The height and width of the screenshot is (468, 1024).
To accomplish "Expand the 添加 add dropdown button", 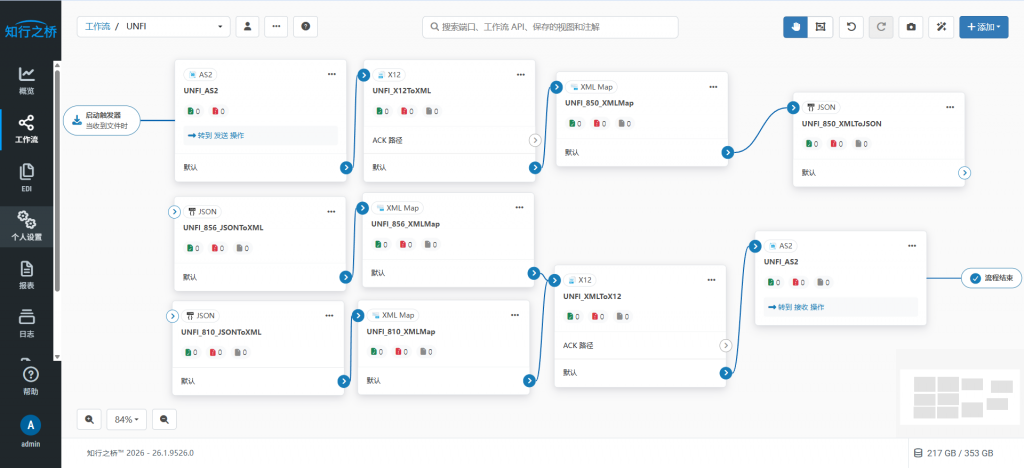I will tap(984, 27).
